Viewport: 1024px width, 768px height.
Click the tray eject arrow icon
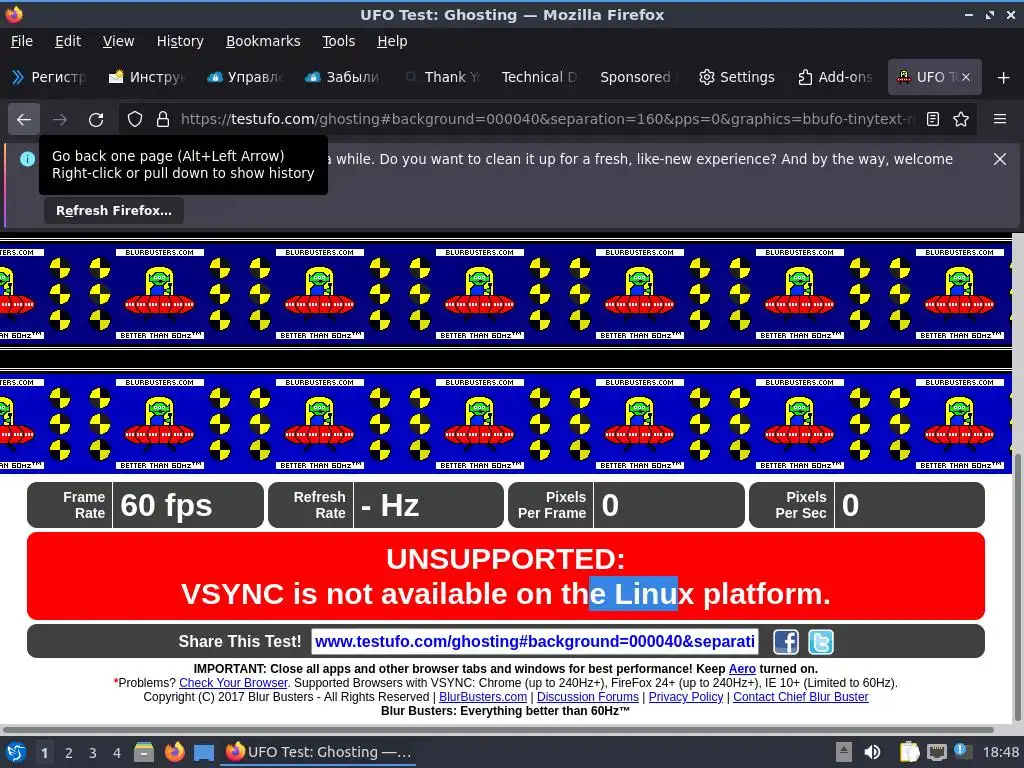(844, 752)
